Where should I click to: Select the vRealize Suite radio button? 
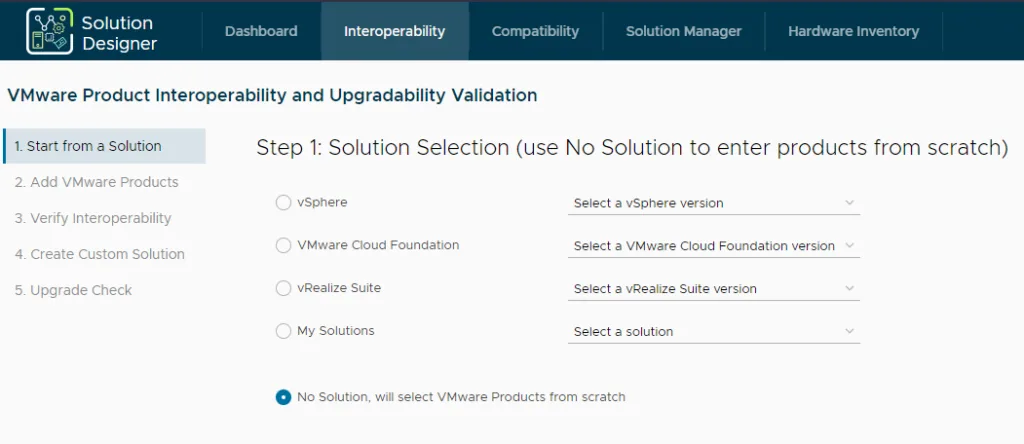point(283,289)
